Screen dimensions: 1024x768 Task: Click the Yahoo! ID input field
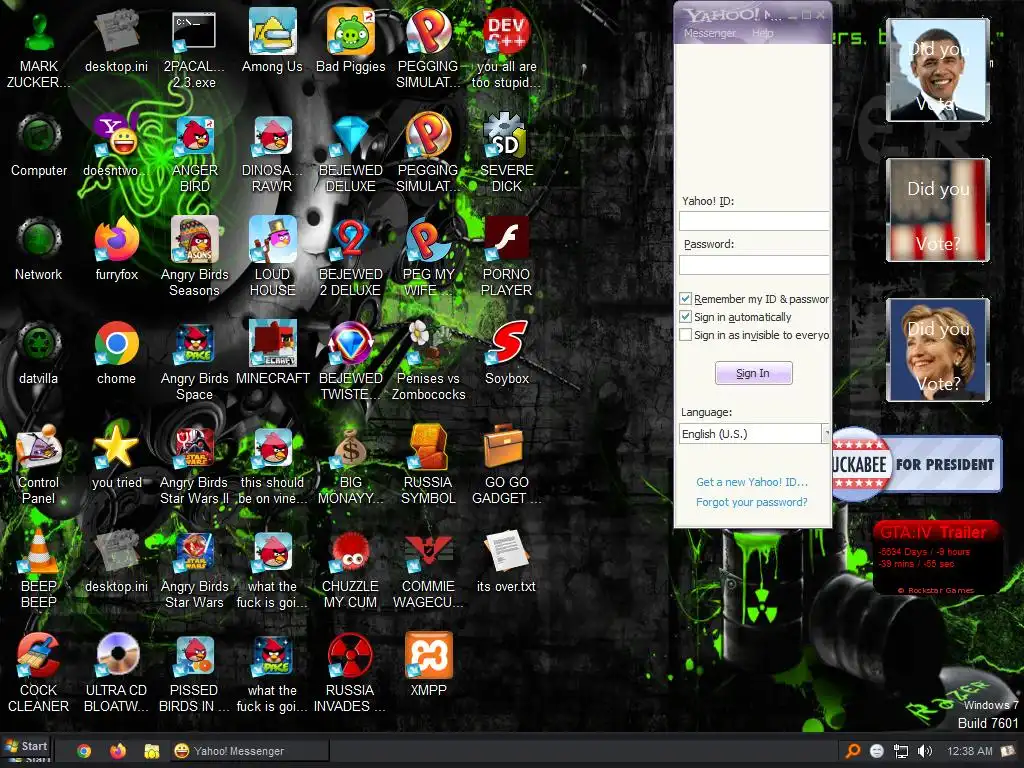click(754, 221)
